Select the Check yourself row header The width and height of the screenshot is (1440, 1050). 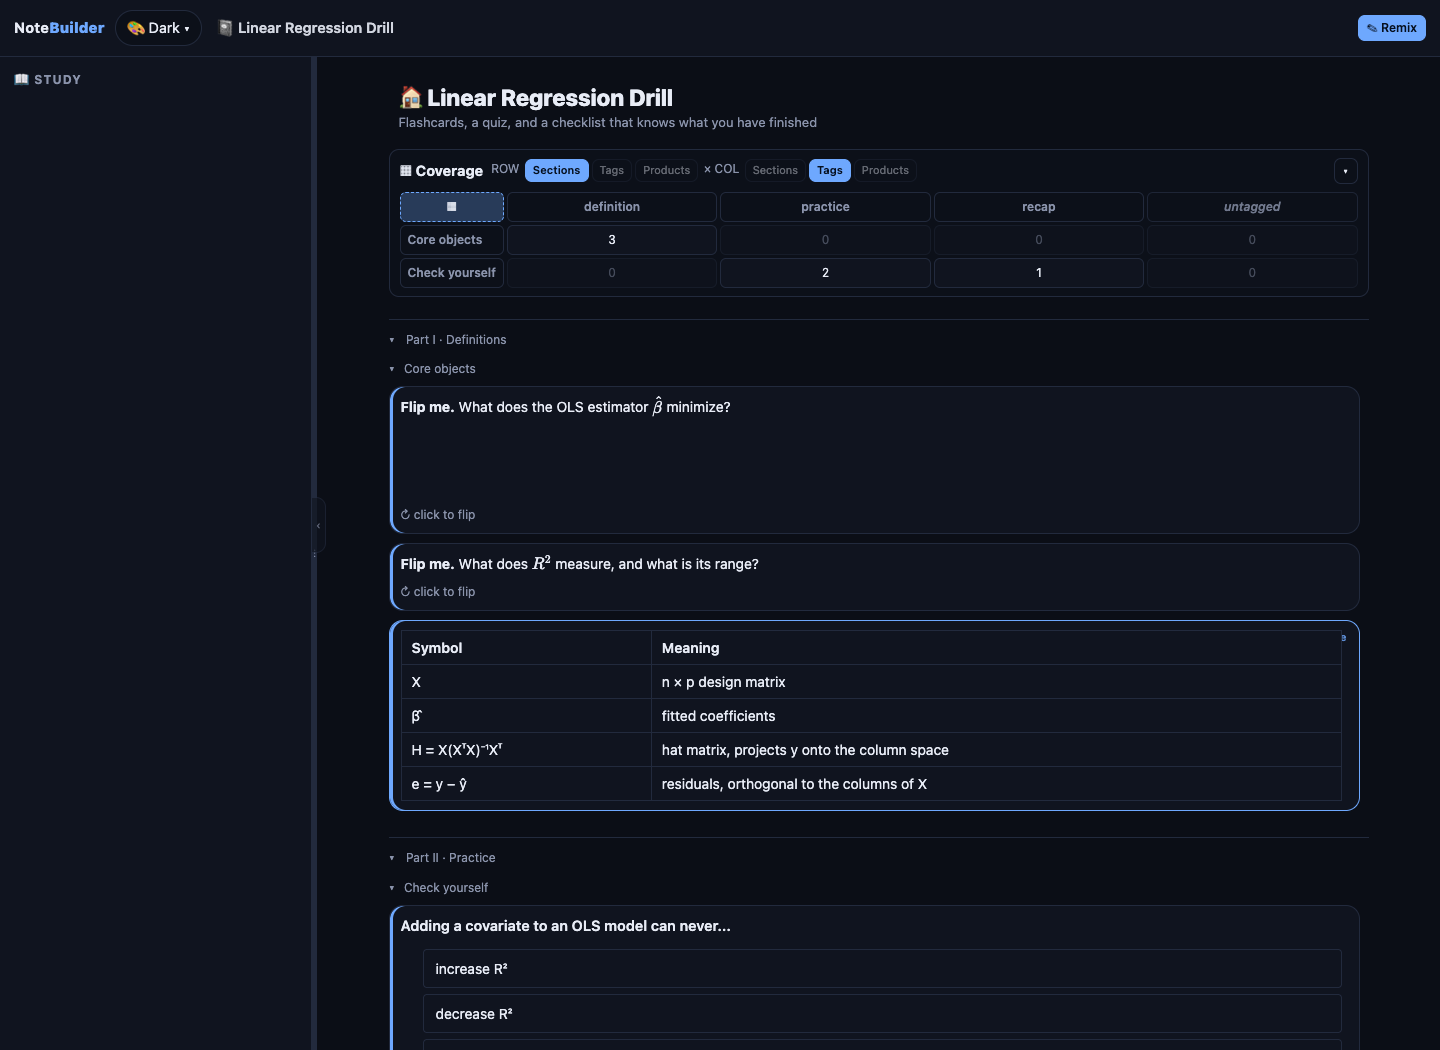(x=452, y=273)
